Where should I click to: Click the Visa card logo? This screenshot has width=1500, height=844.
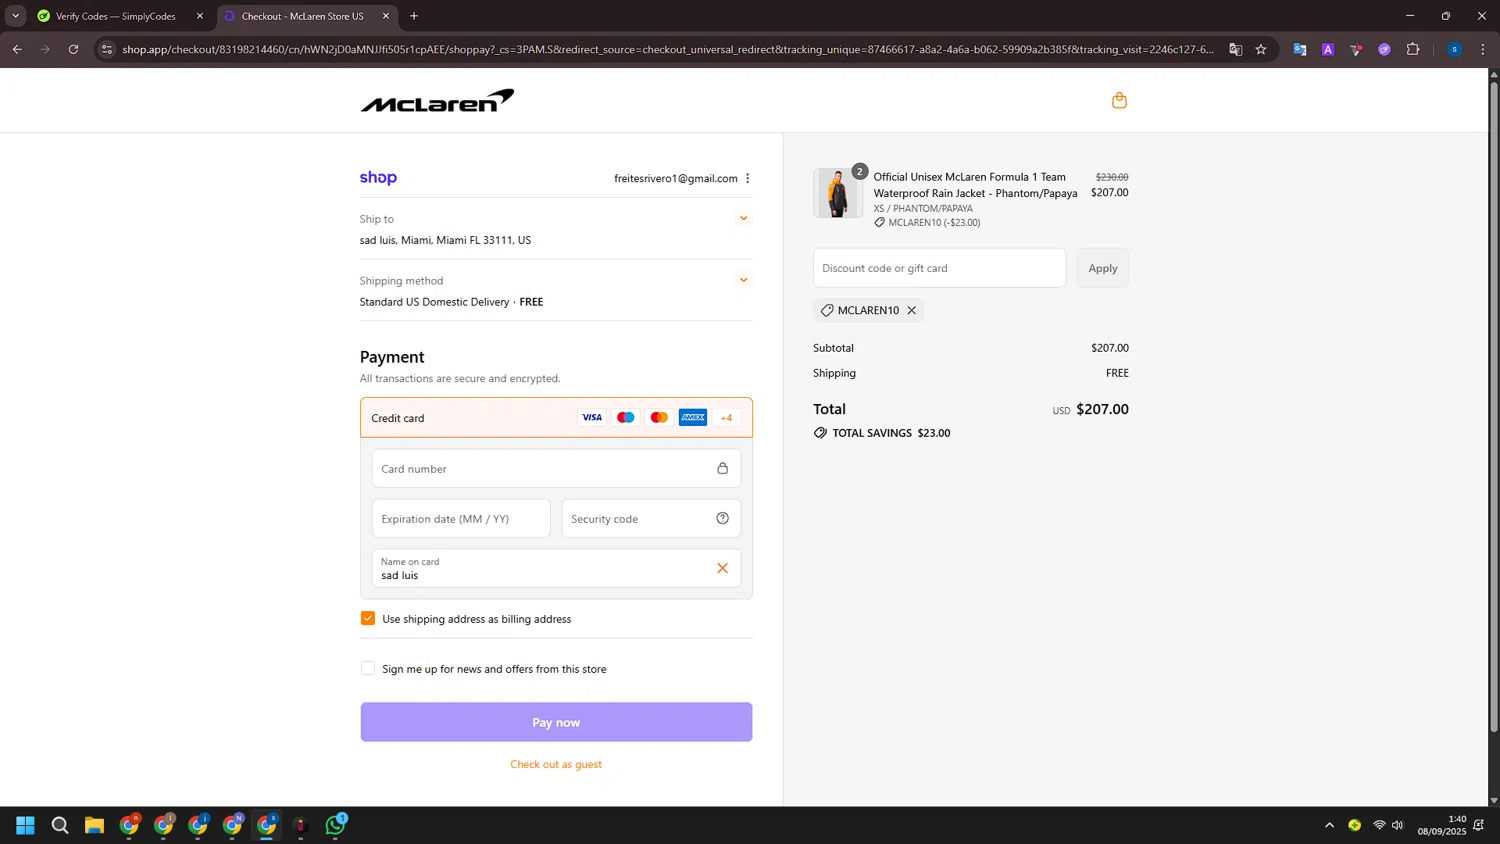pos(592,418)
